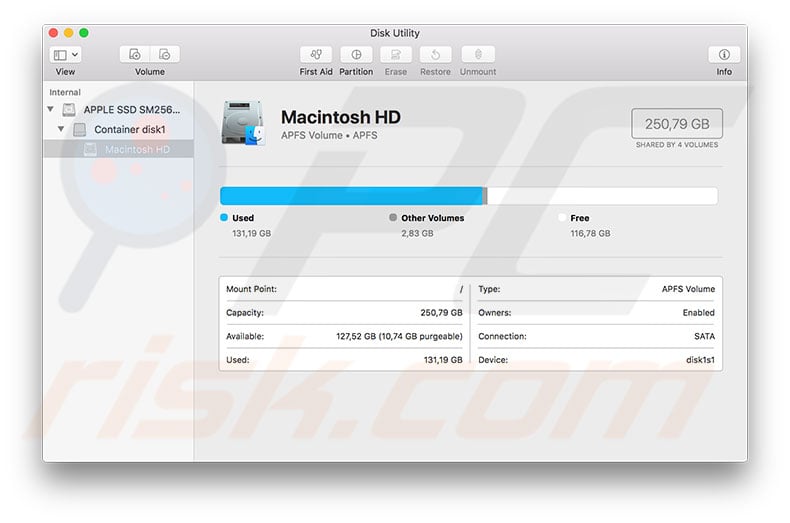790x523 pixels.
Task: Click the white free-space portion of bar
Action: coord(603,196)
